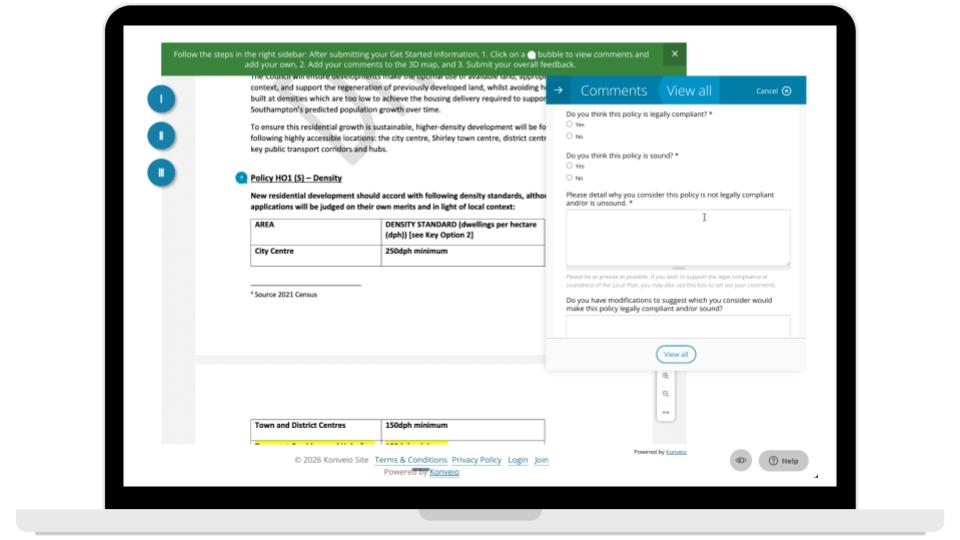Image resolution: width=960 pixels, height=540 pixels.
Task: Click the View all button below the form
Action: [676, 354]
